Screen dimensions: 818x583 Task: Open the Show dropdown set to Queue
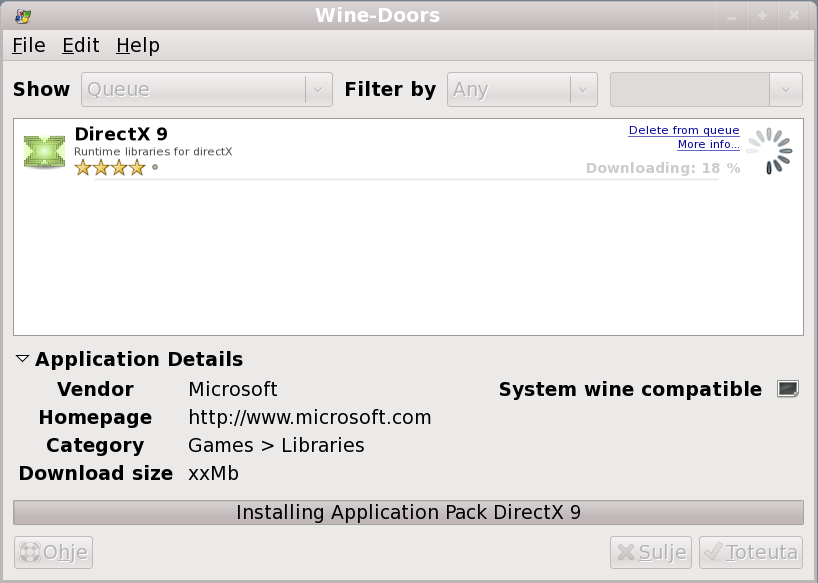point(206,89)
